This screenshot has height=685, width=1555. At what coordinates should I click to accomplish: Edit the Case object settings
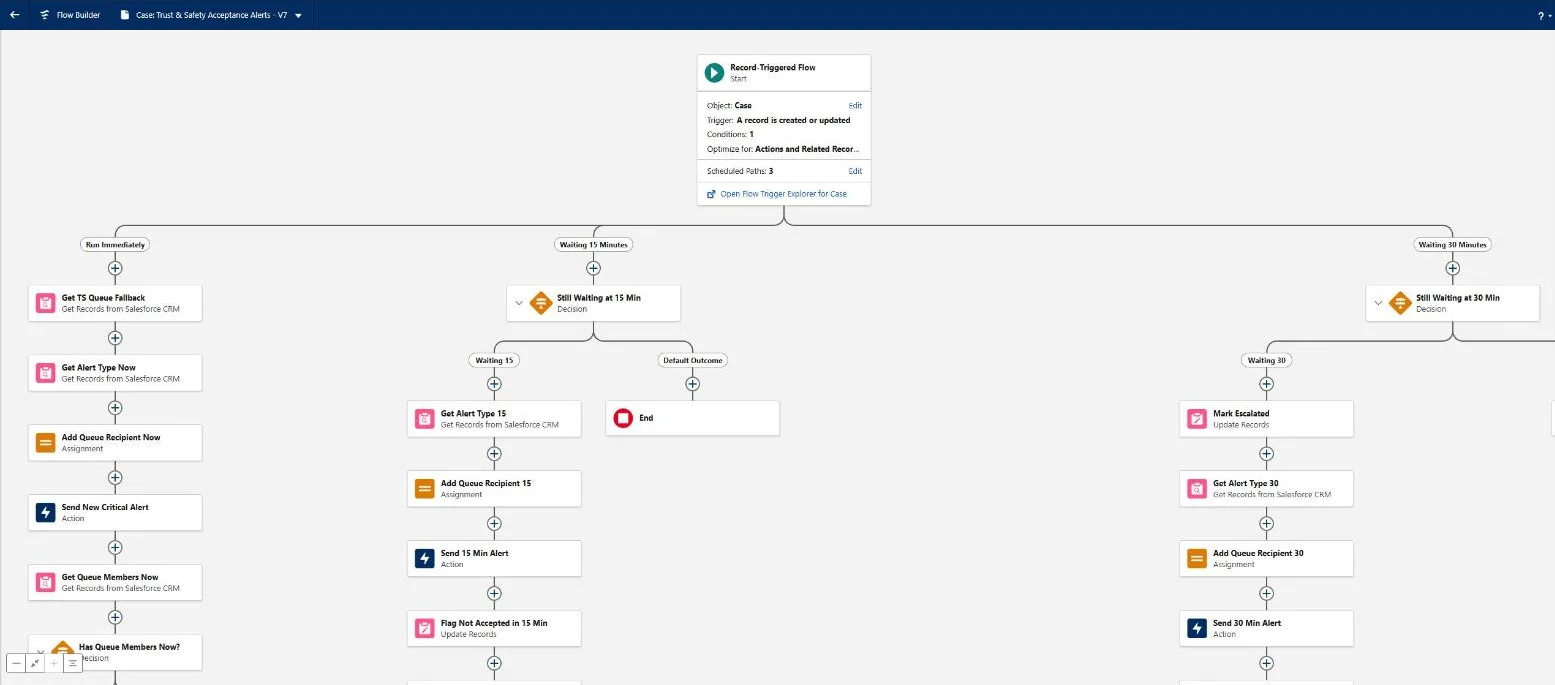point(855,105)
